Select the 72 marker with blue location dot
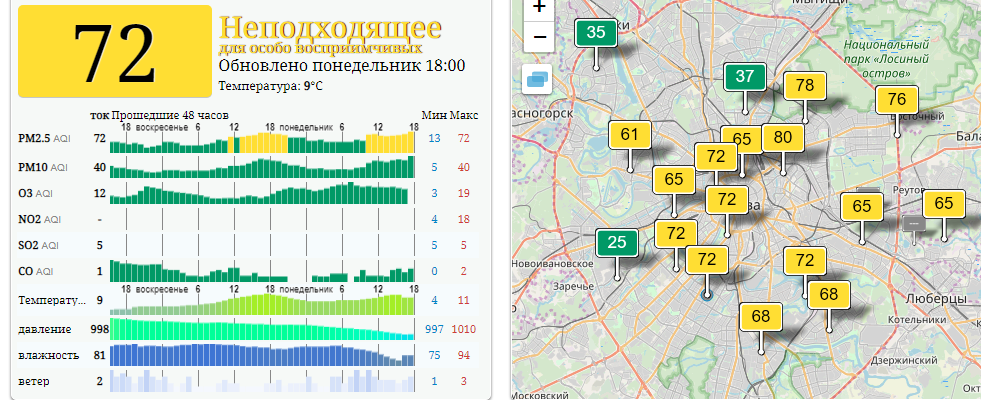Viewport: 981px width, 400px height. point(706,259)
